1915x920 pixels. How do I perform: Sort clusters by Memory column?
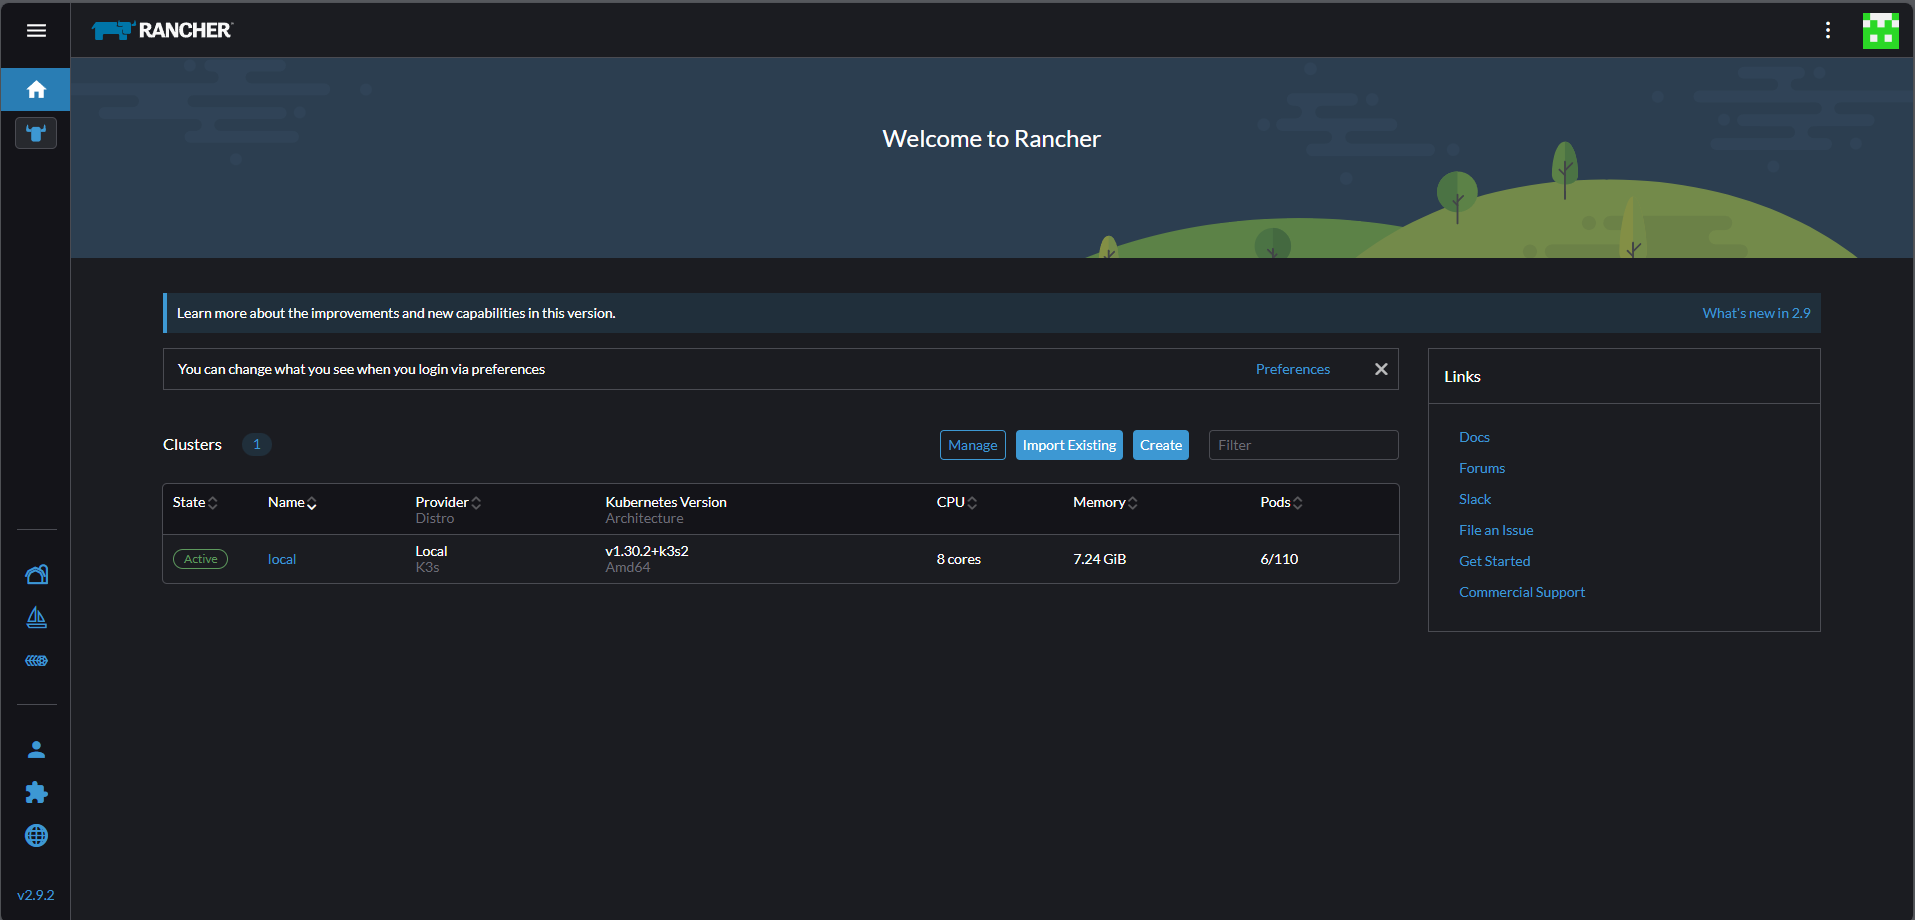(1105, 502)
